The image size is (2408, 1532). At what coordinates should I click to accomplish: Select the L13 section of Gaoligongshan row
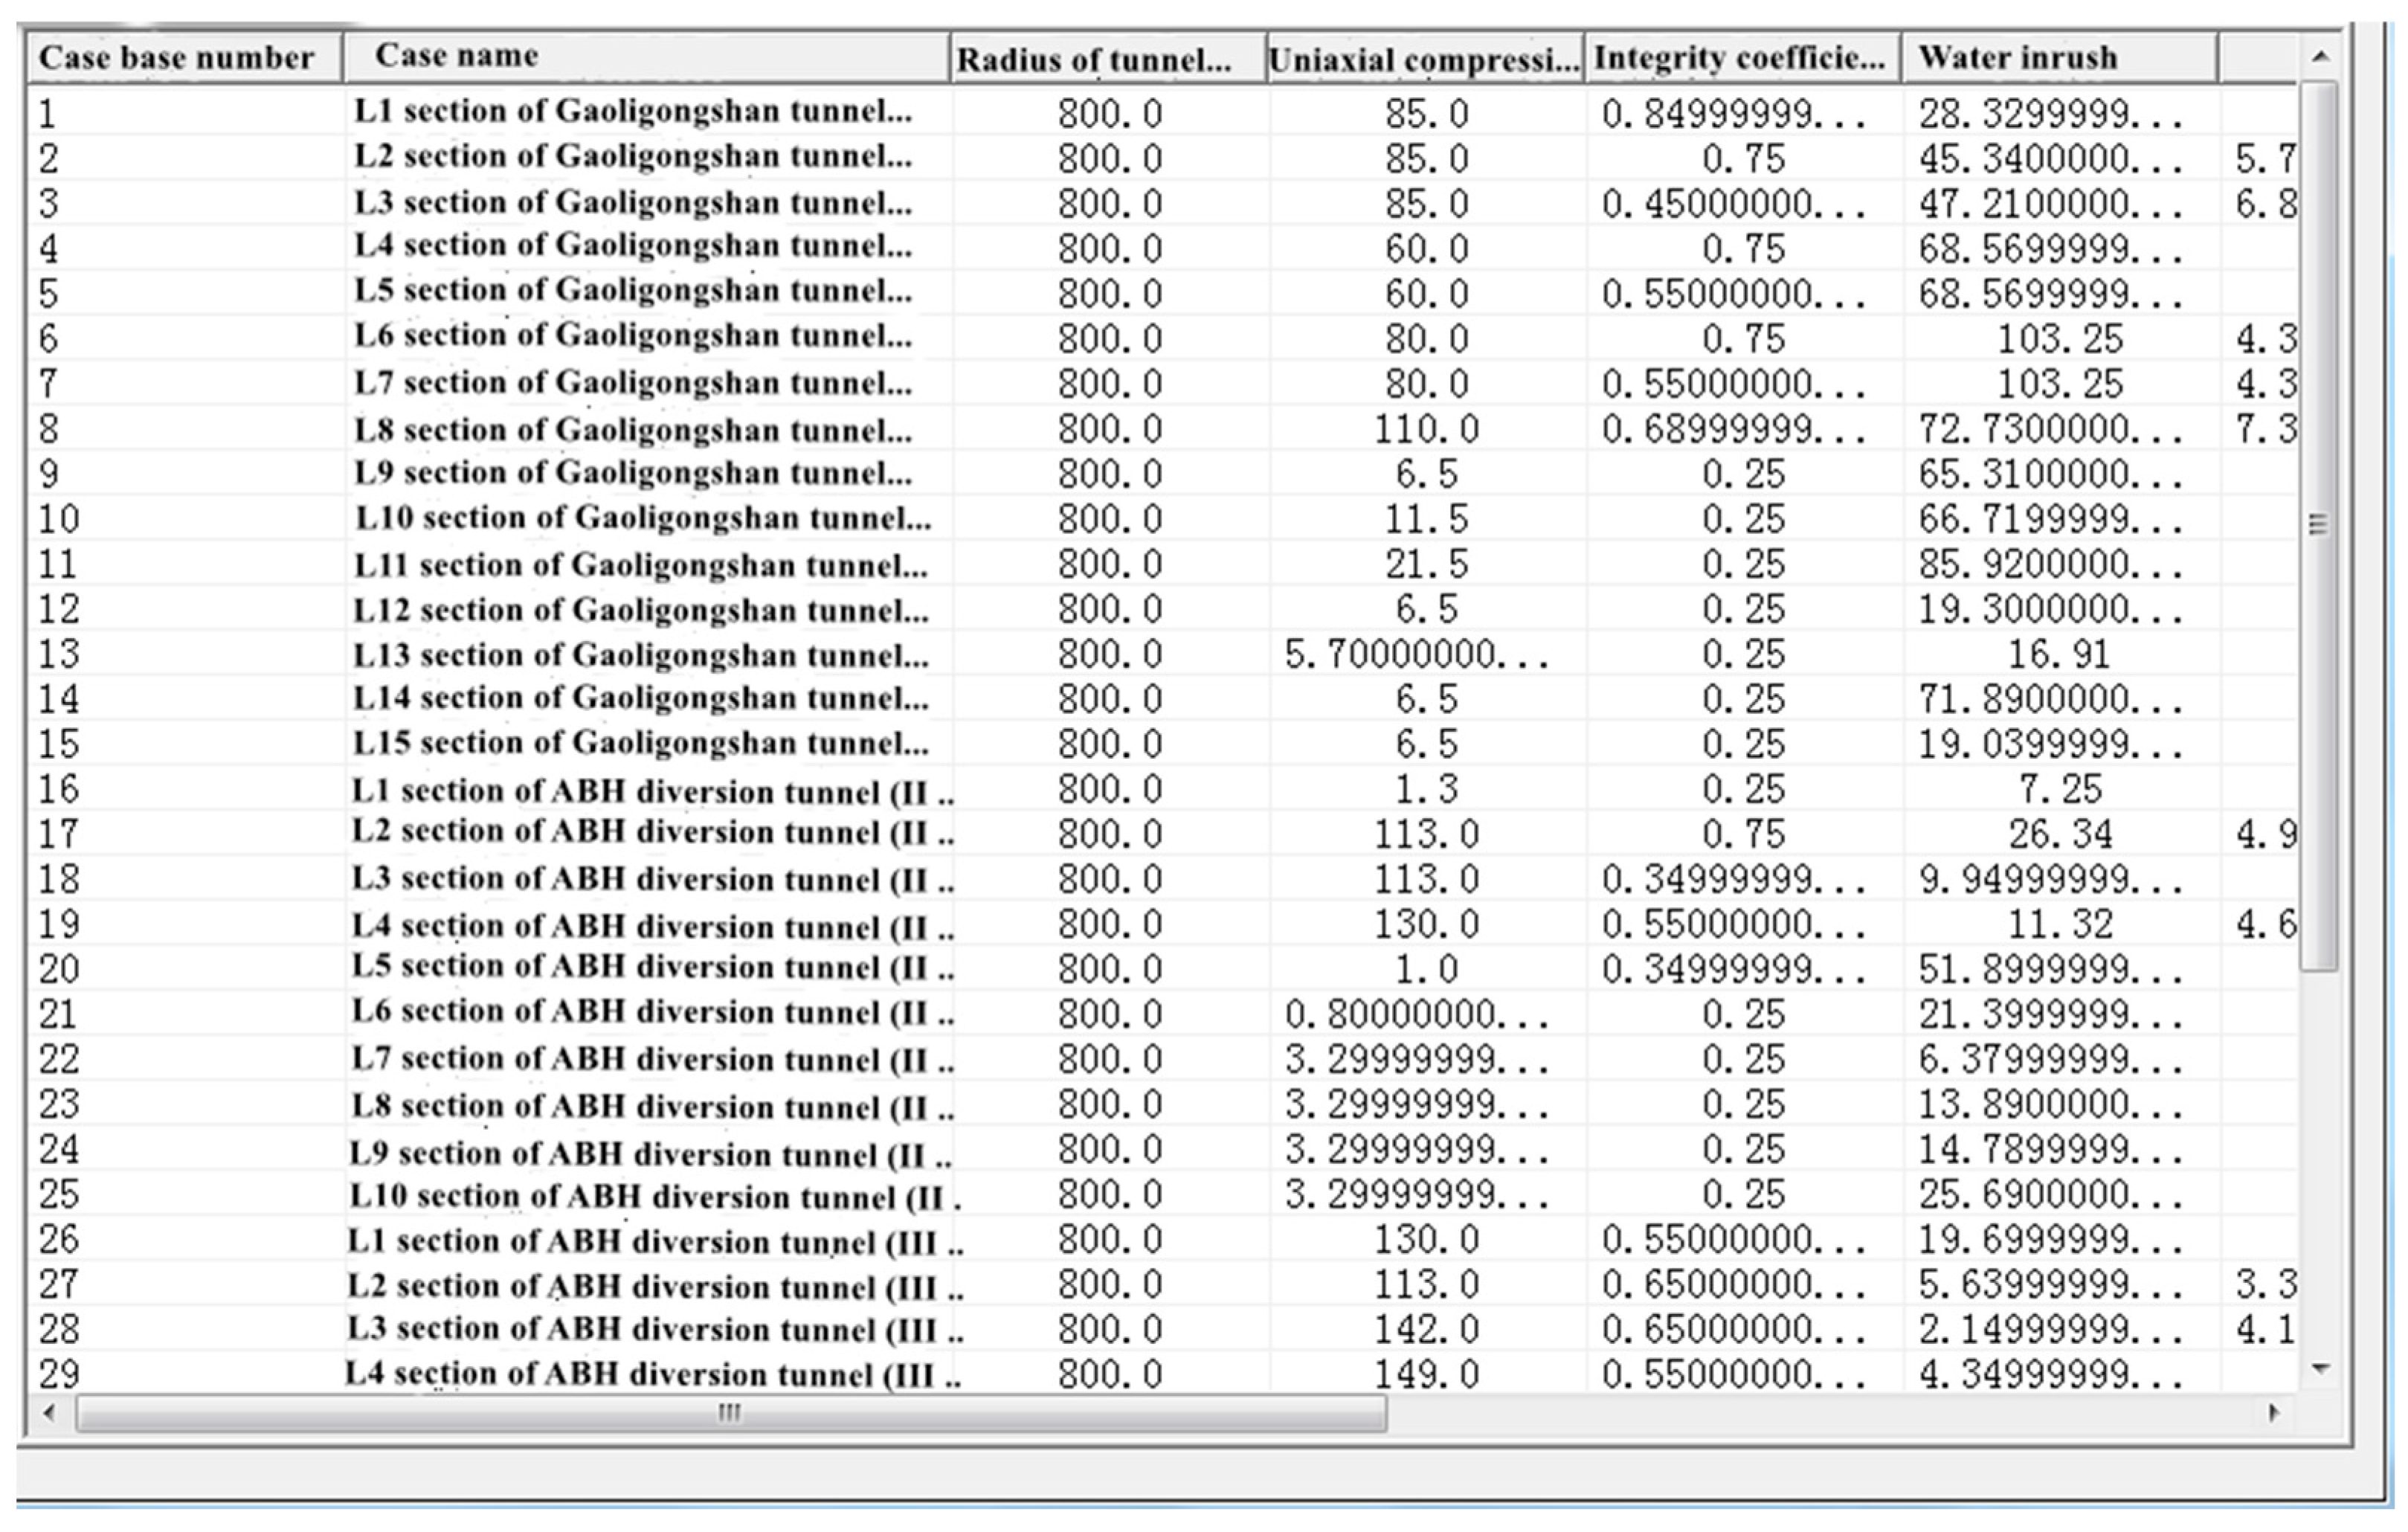click(x=640, y=655)
